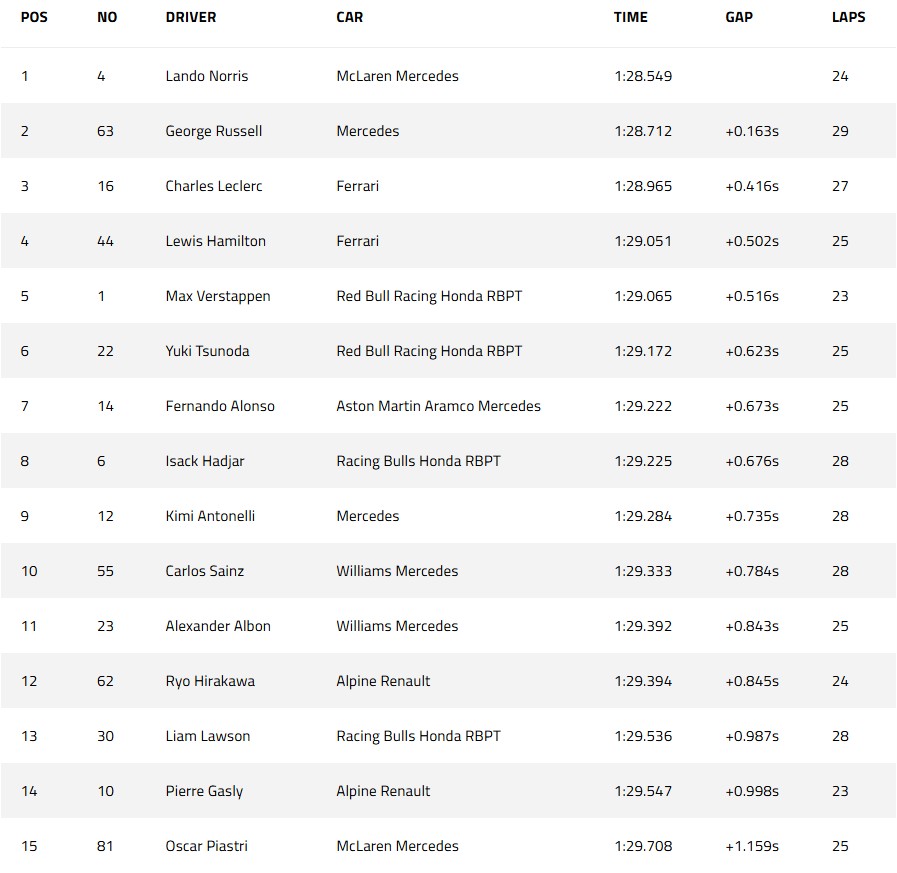The image size is (897, 873).
Task: Open George Russell driver name
Action: pyautogui.click(x=213, y=131)
